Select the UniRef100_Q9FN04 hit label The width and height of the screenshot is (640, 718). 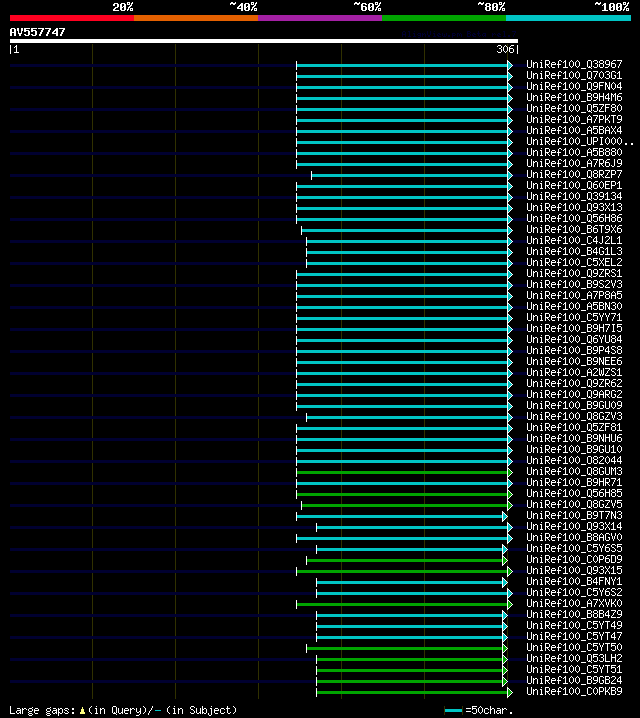[574, 86]
